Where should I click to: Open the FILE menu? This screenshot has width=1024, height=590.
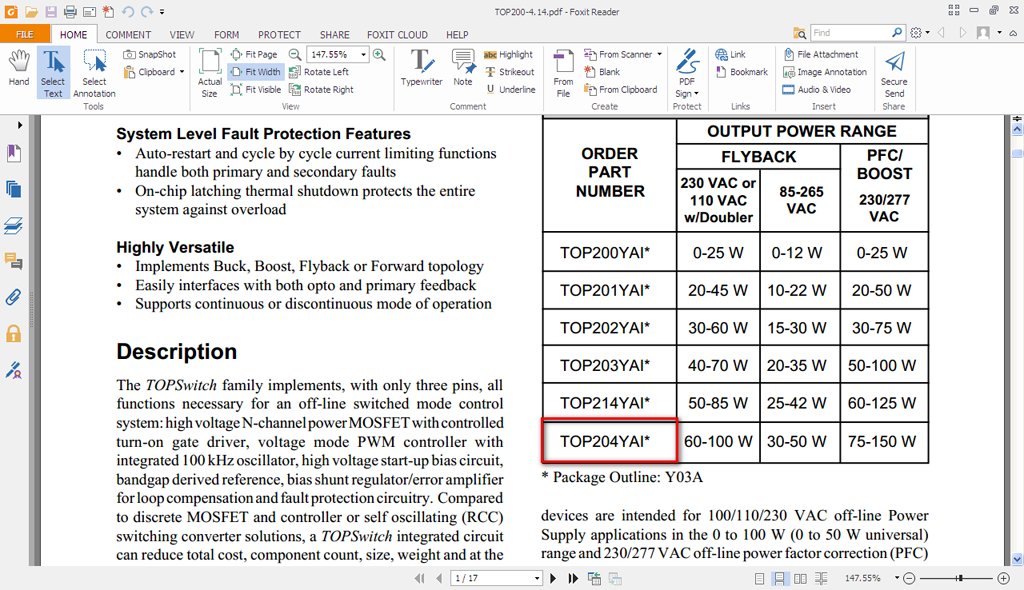25,35
